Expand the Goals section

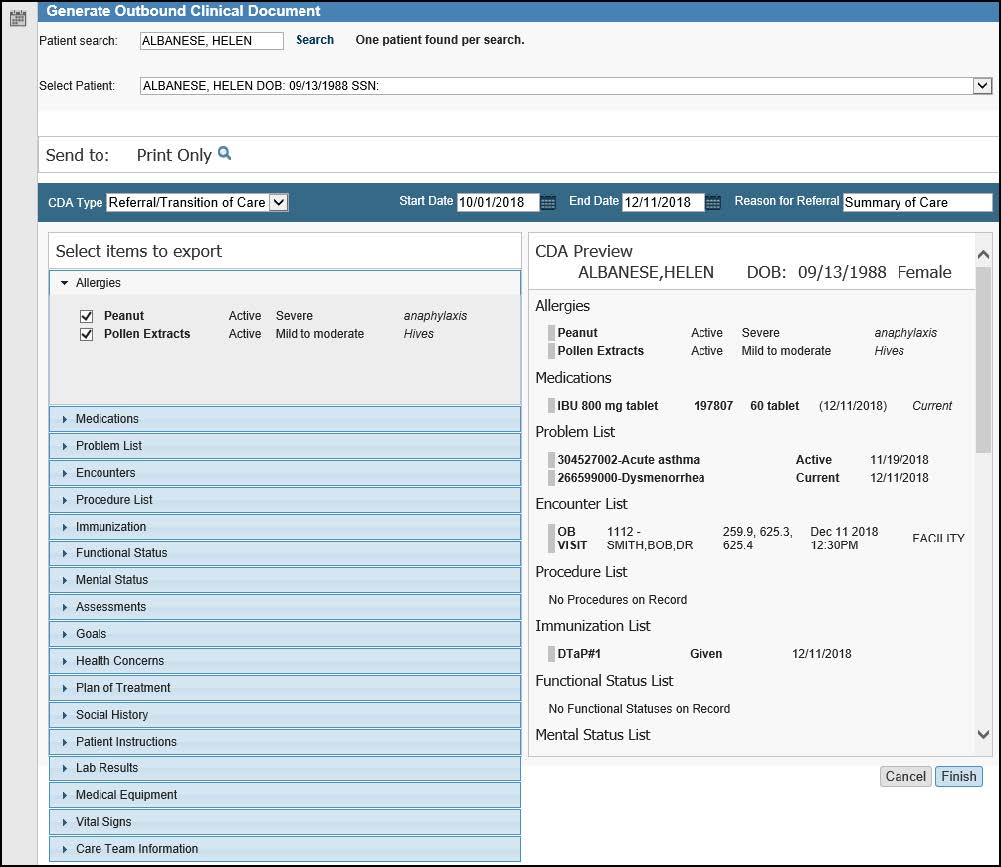click(x=285, y=633)
